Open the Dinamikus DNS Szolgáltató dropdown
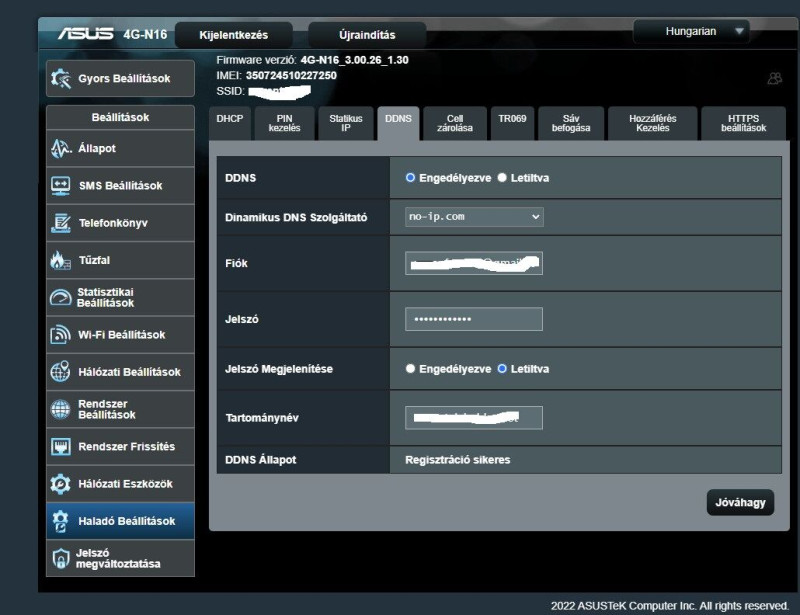Viewport: 800px width, 615px height. click(x=474, y=217)
